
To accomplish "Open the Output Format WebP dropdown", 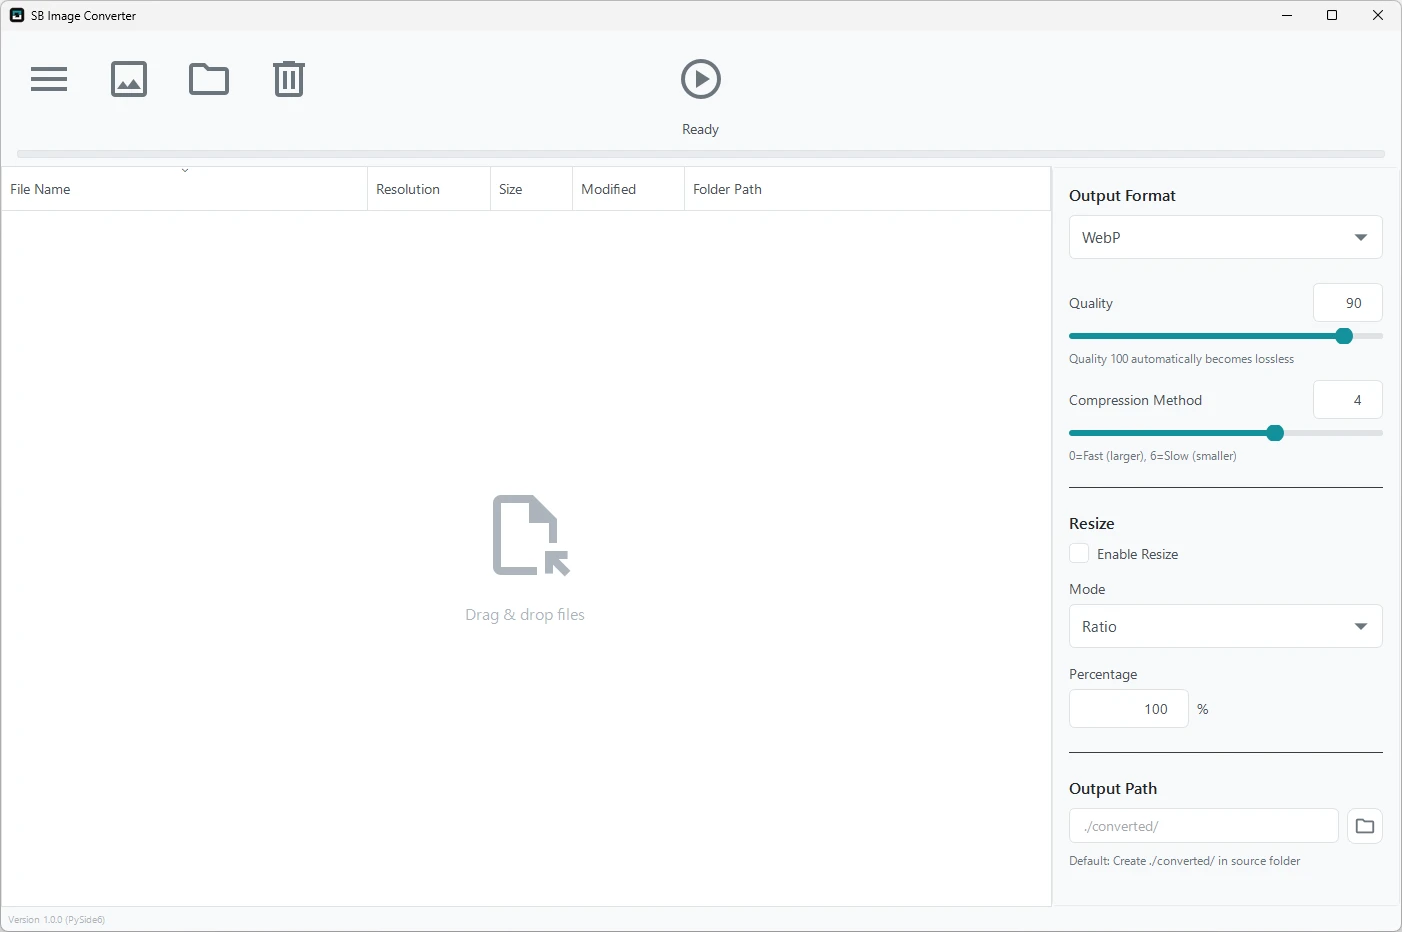I will [x=1226, y=237].
